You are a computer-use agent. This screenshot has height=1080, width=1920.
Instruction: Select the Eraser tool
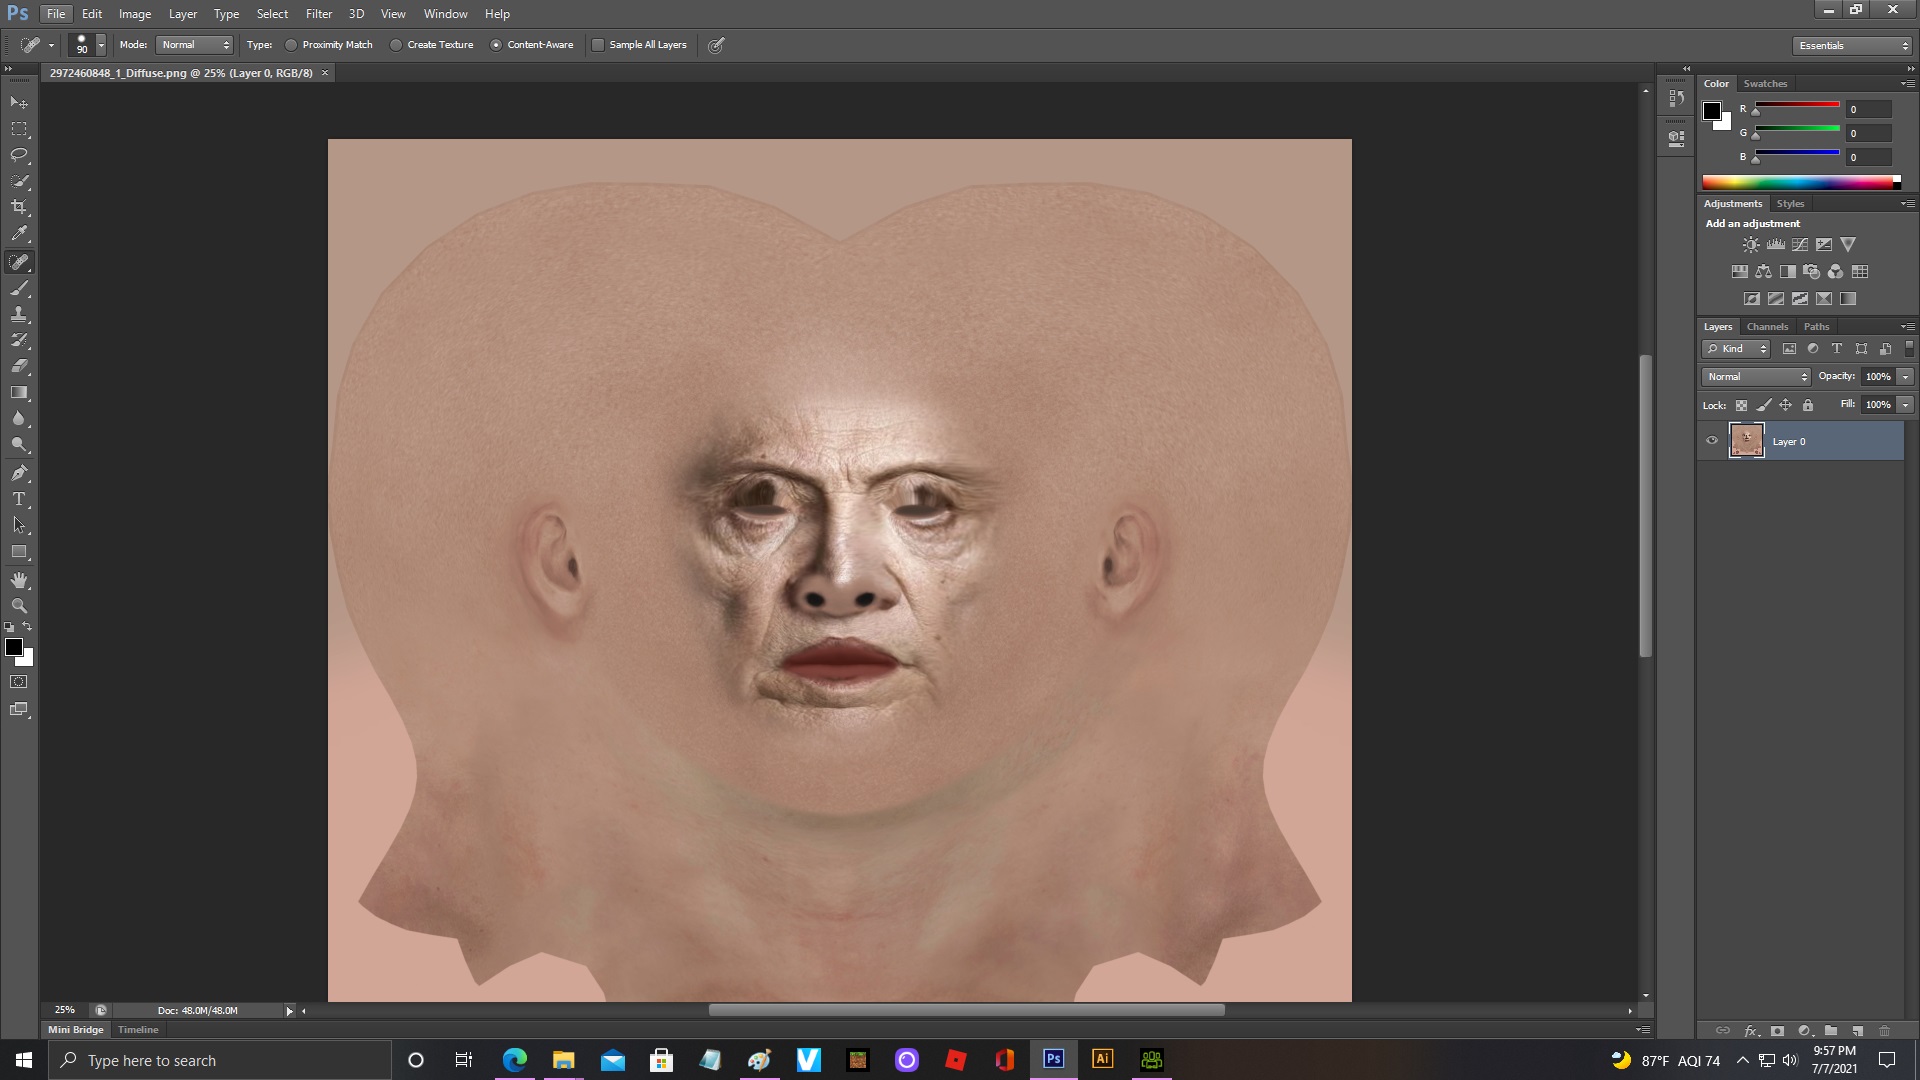click(x=19, y=366)
